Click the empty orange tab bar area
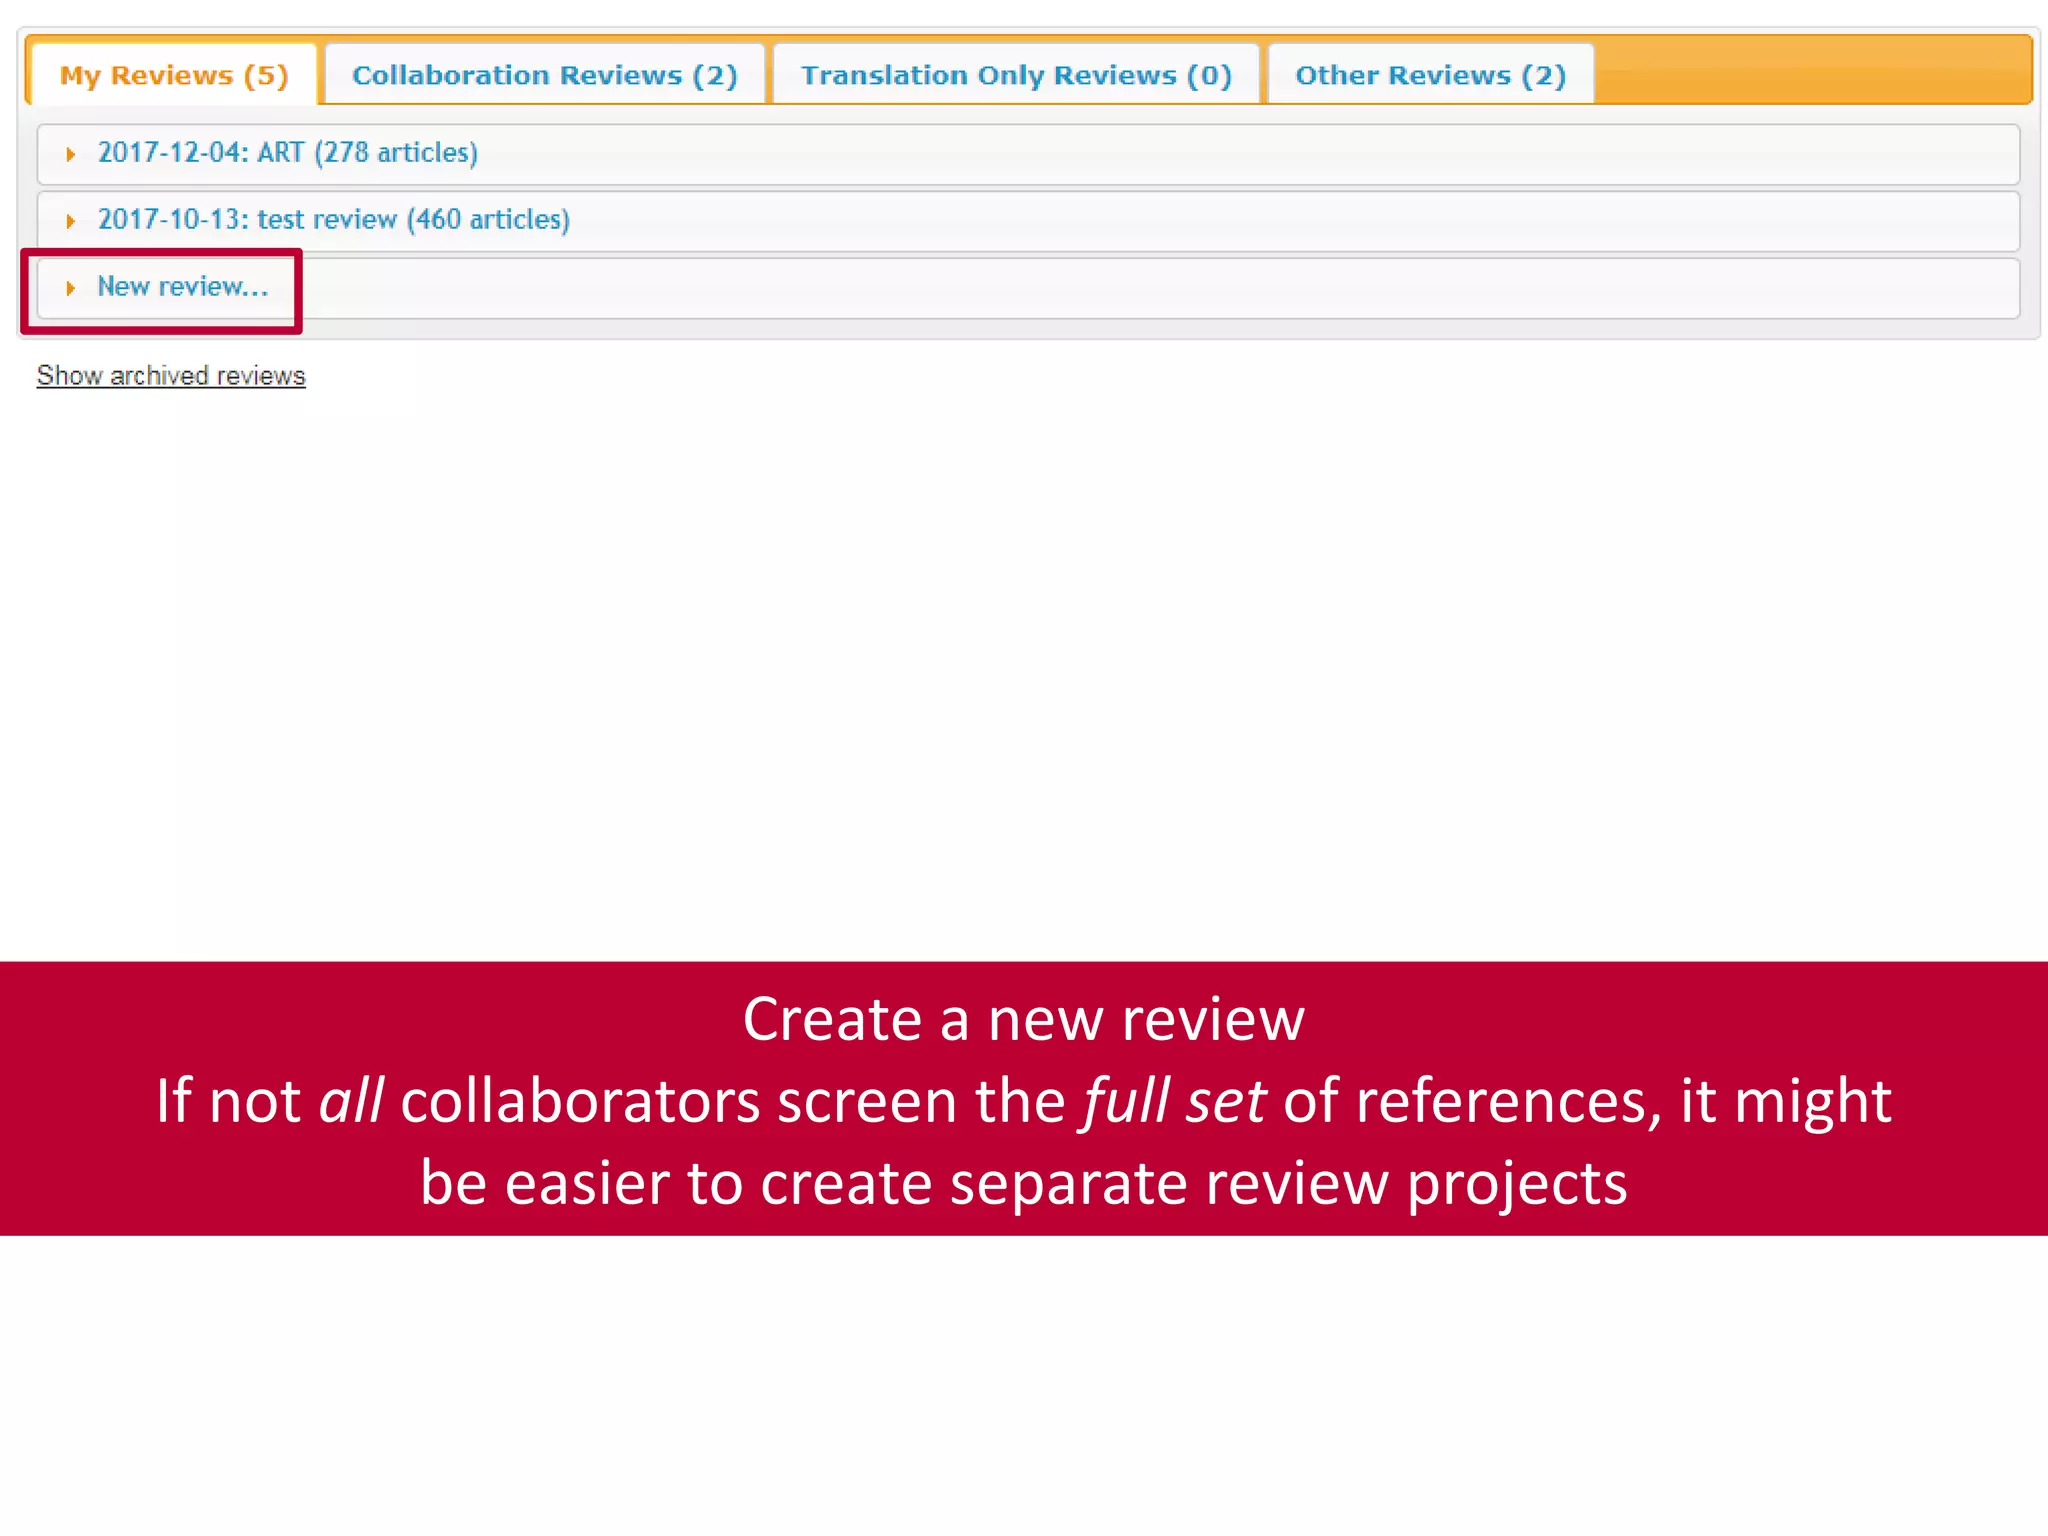2048x1536 pixels. pyautogui.click(x=1810, y=72)
